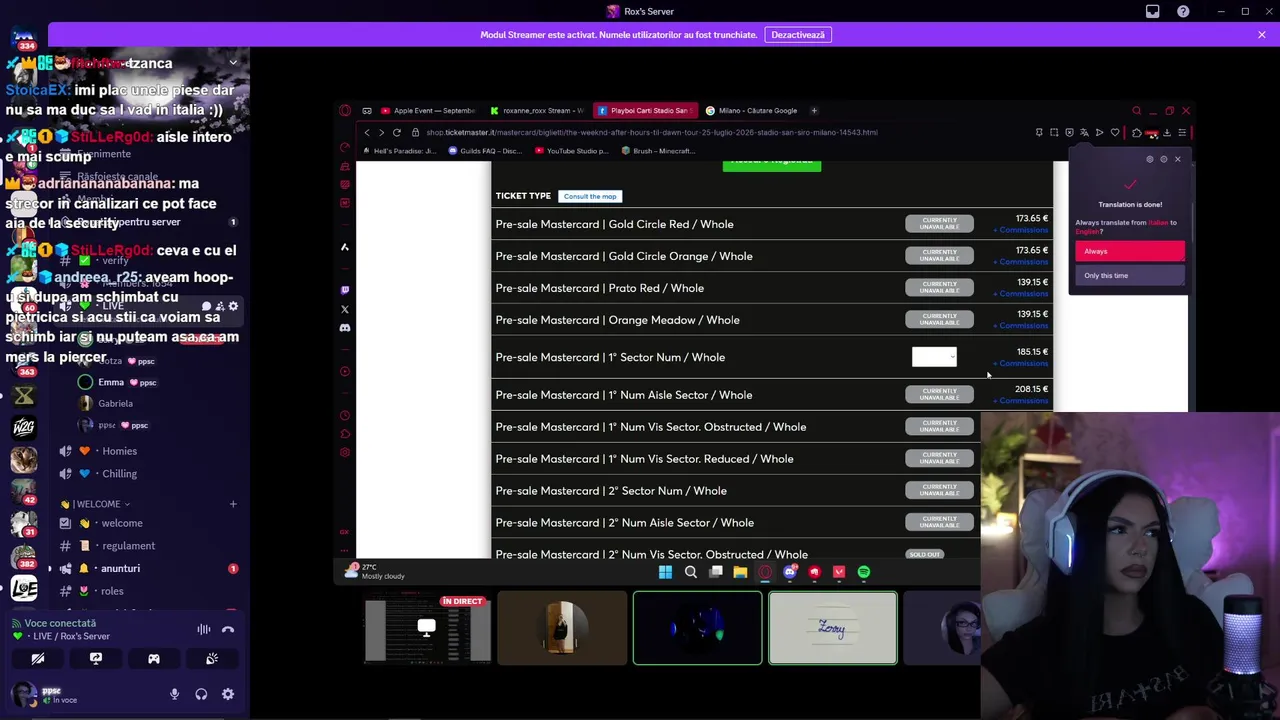1280x720 pixels.
Task: Open a new browser tab
Action: tap(814, 111)
